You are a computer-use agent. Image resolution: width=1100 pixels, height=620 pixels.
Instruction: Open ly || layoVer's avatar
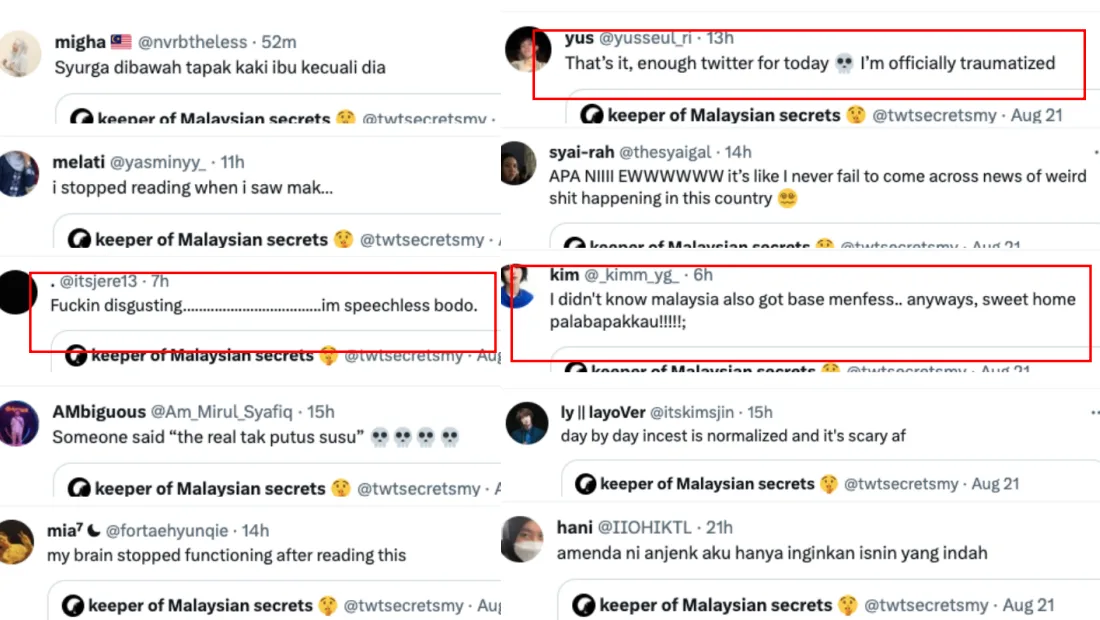pyautogui.click(x=525, y=423)
